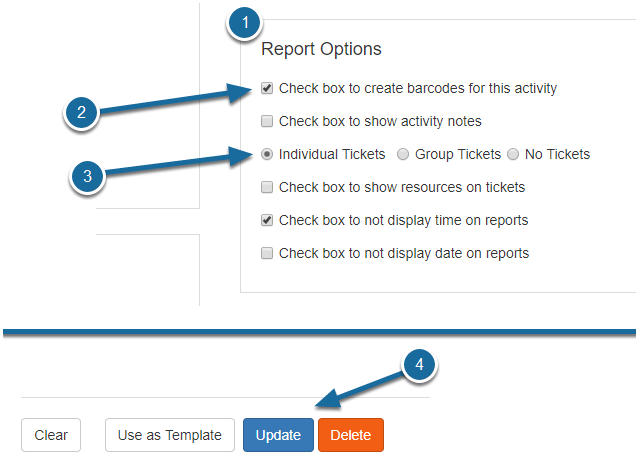Click the Clear button

tap(51, 435)
